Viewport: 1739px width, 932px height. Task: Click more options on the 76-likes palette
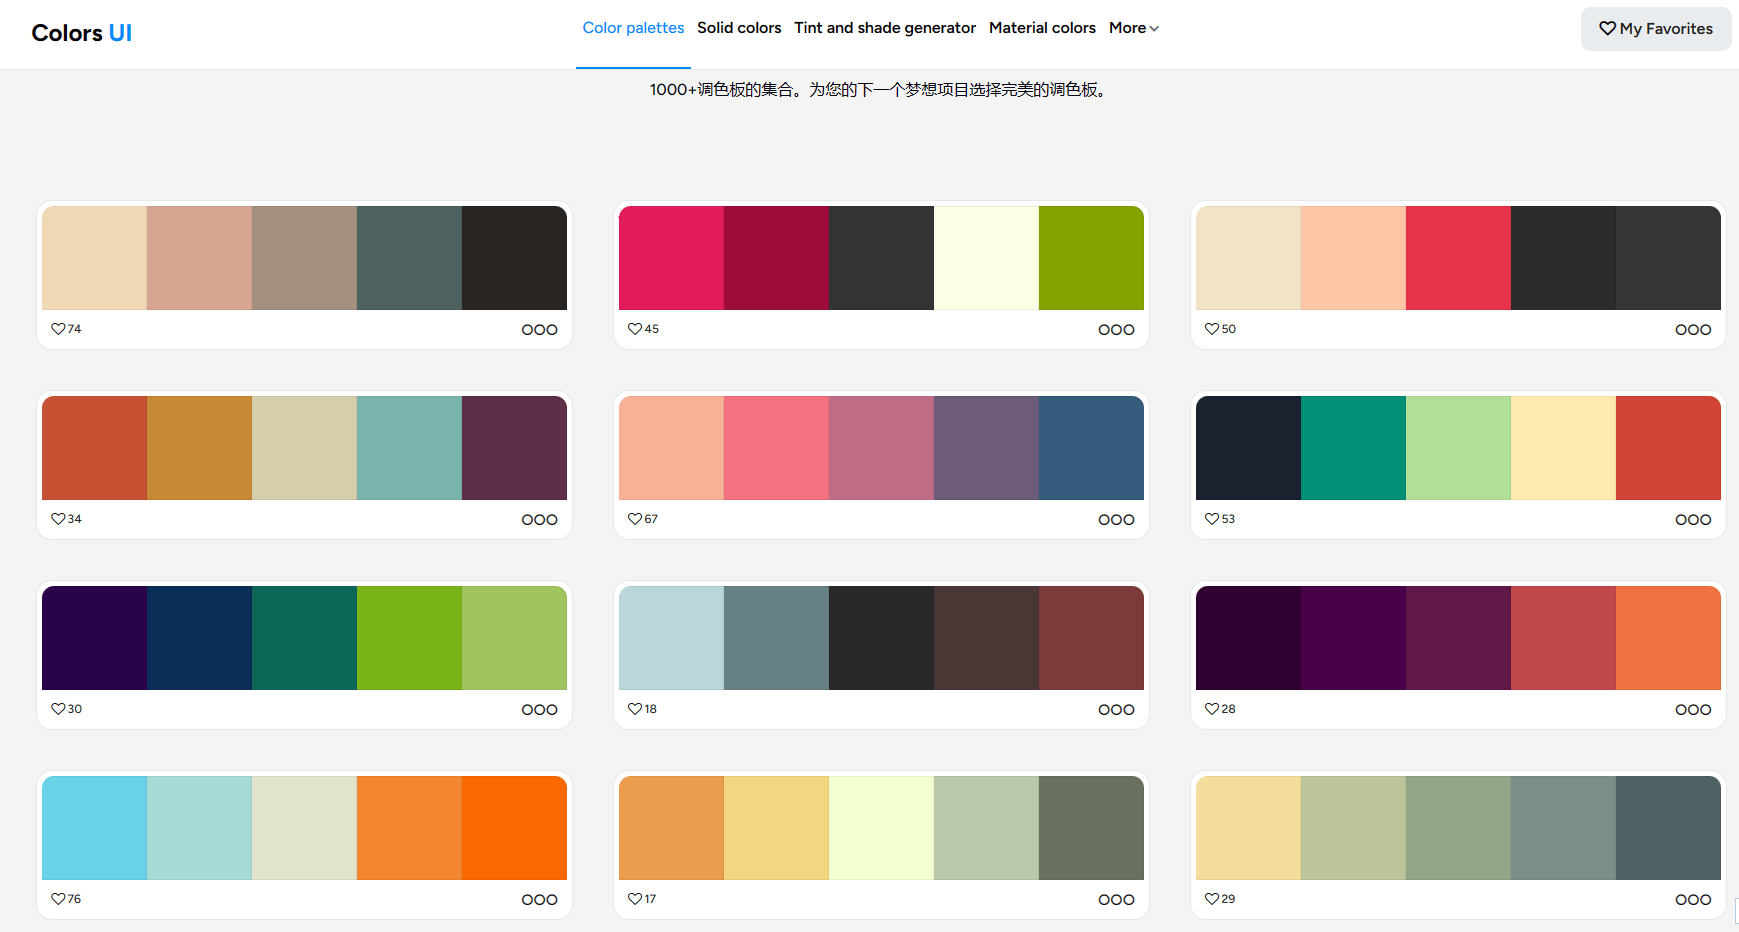pos(539,900)
